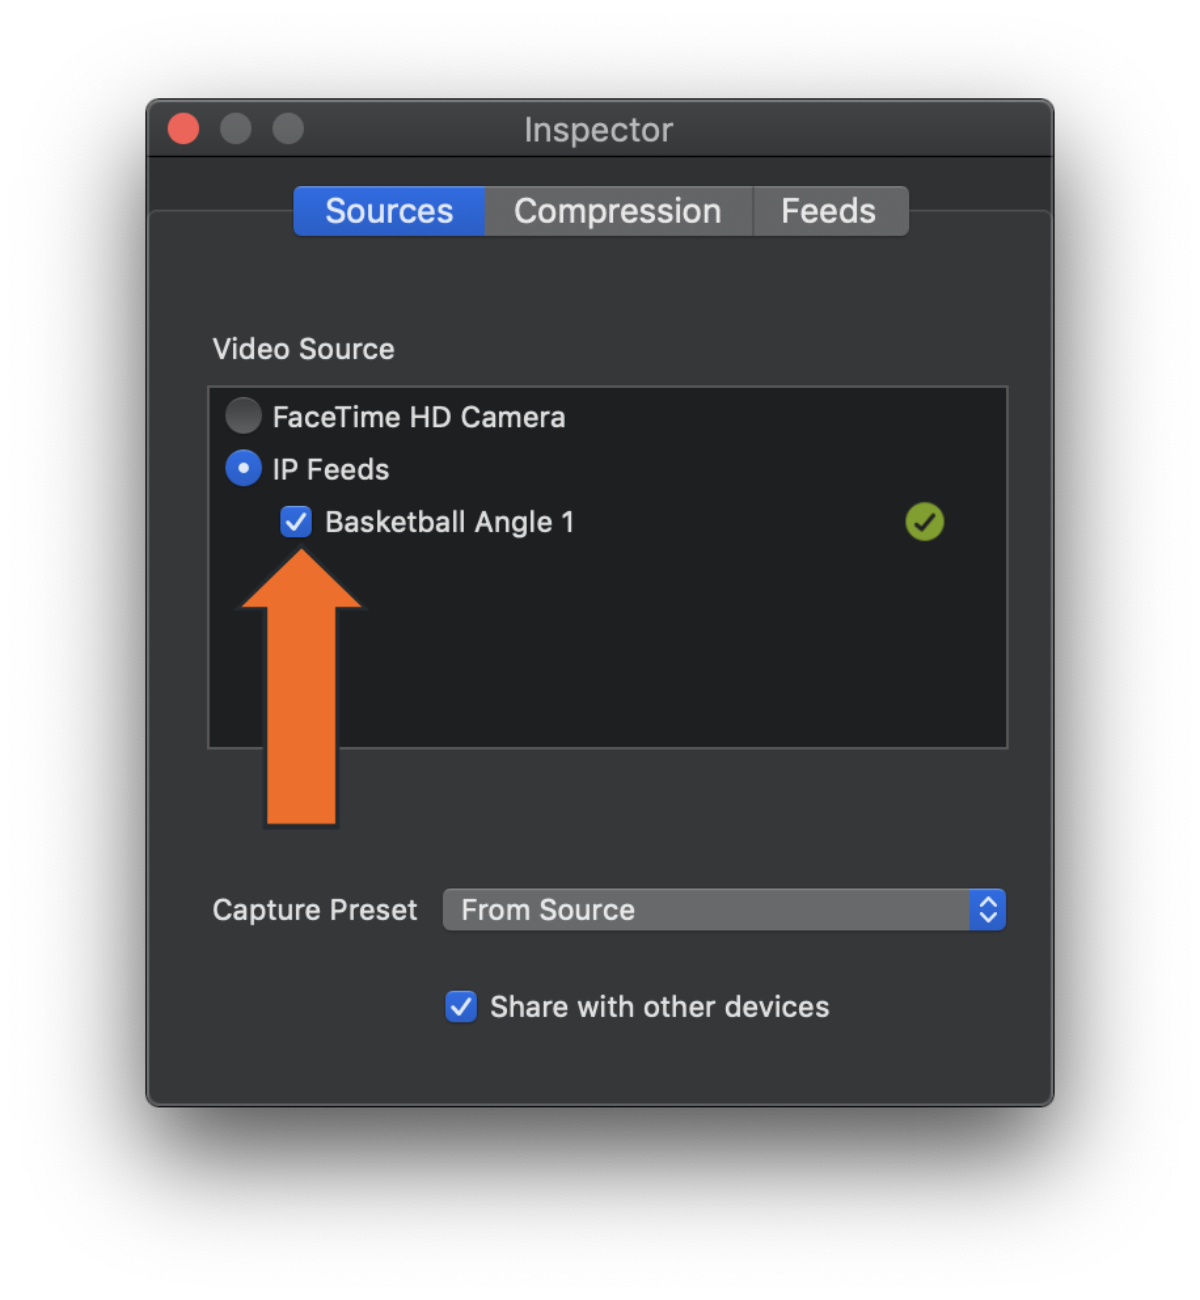Click the Video Source heading
The image size is (1200, 1300).
(x=303, y=348)
